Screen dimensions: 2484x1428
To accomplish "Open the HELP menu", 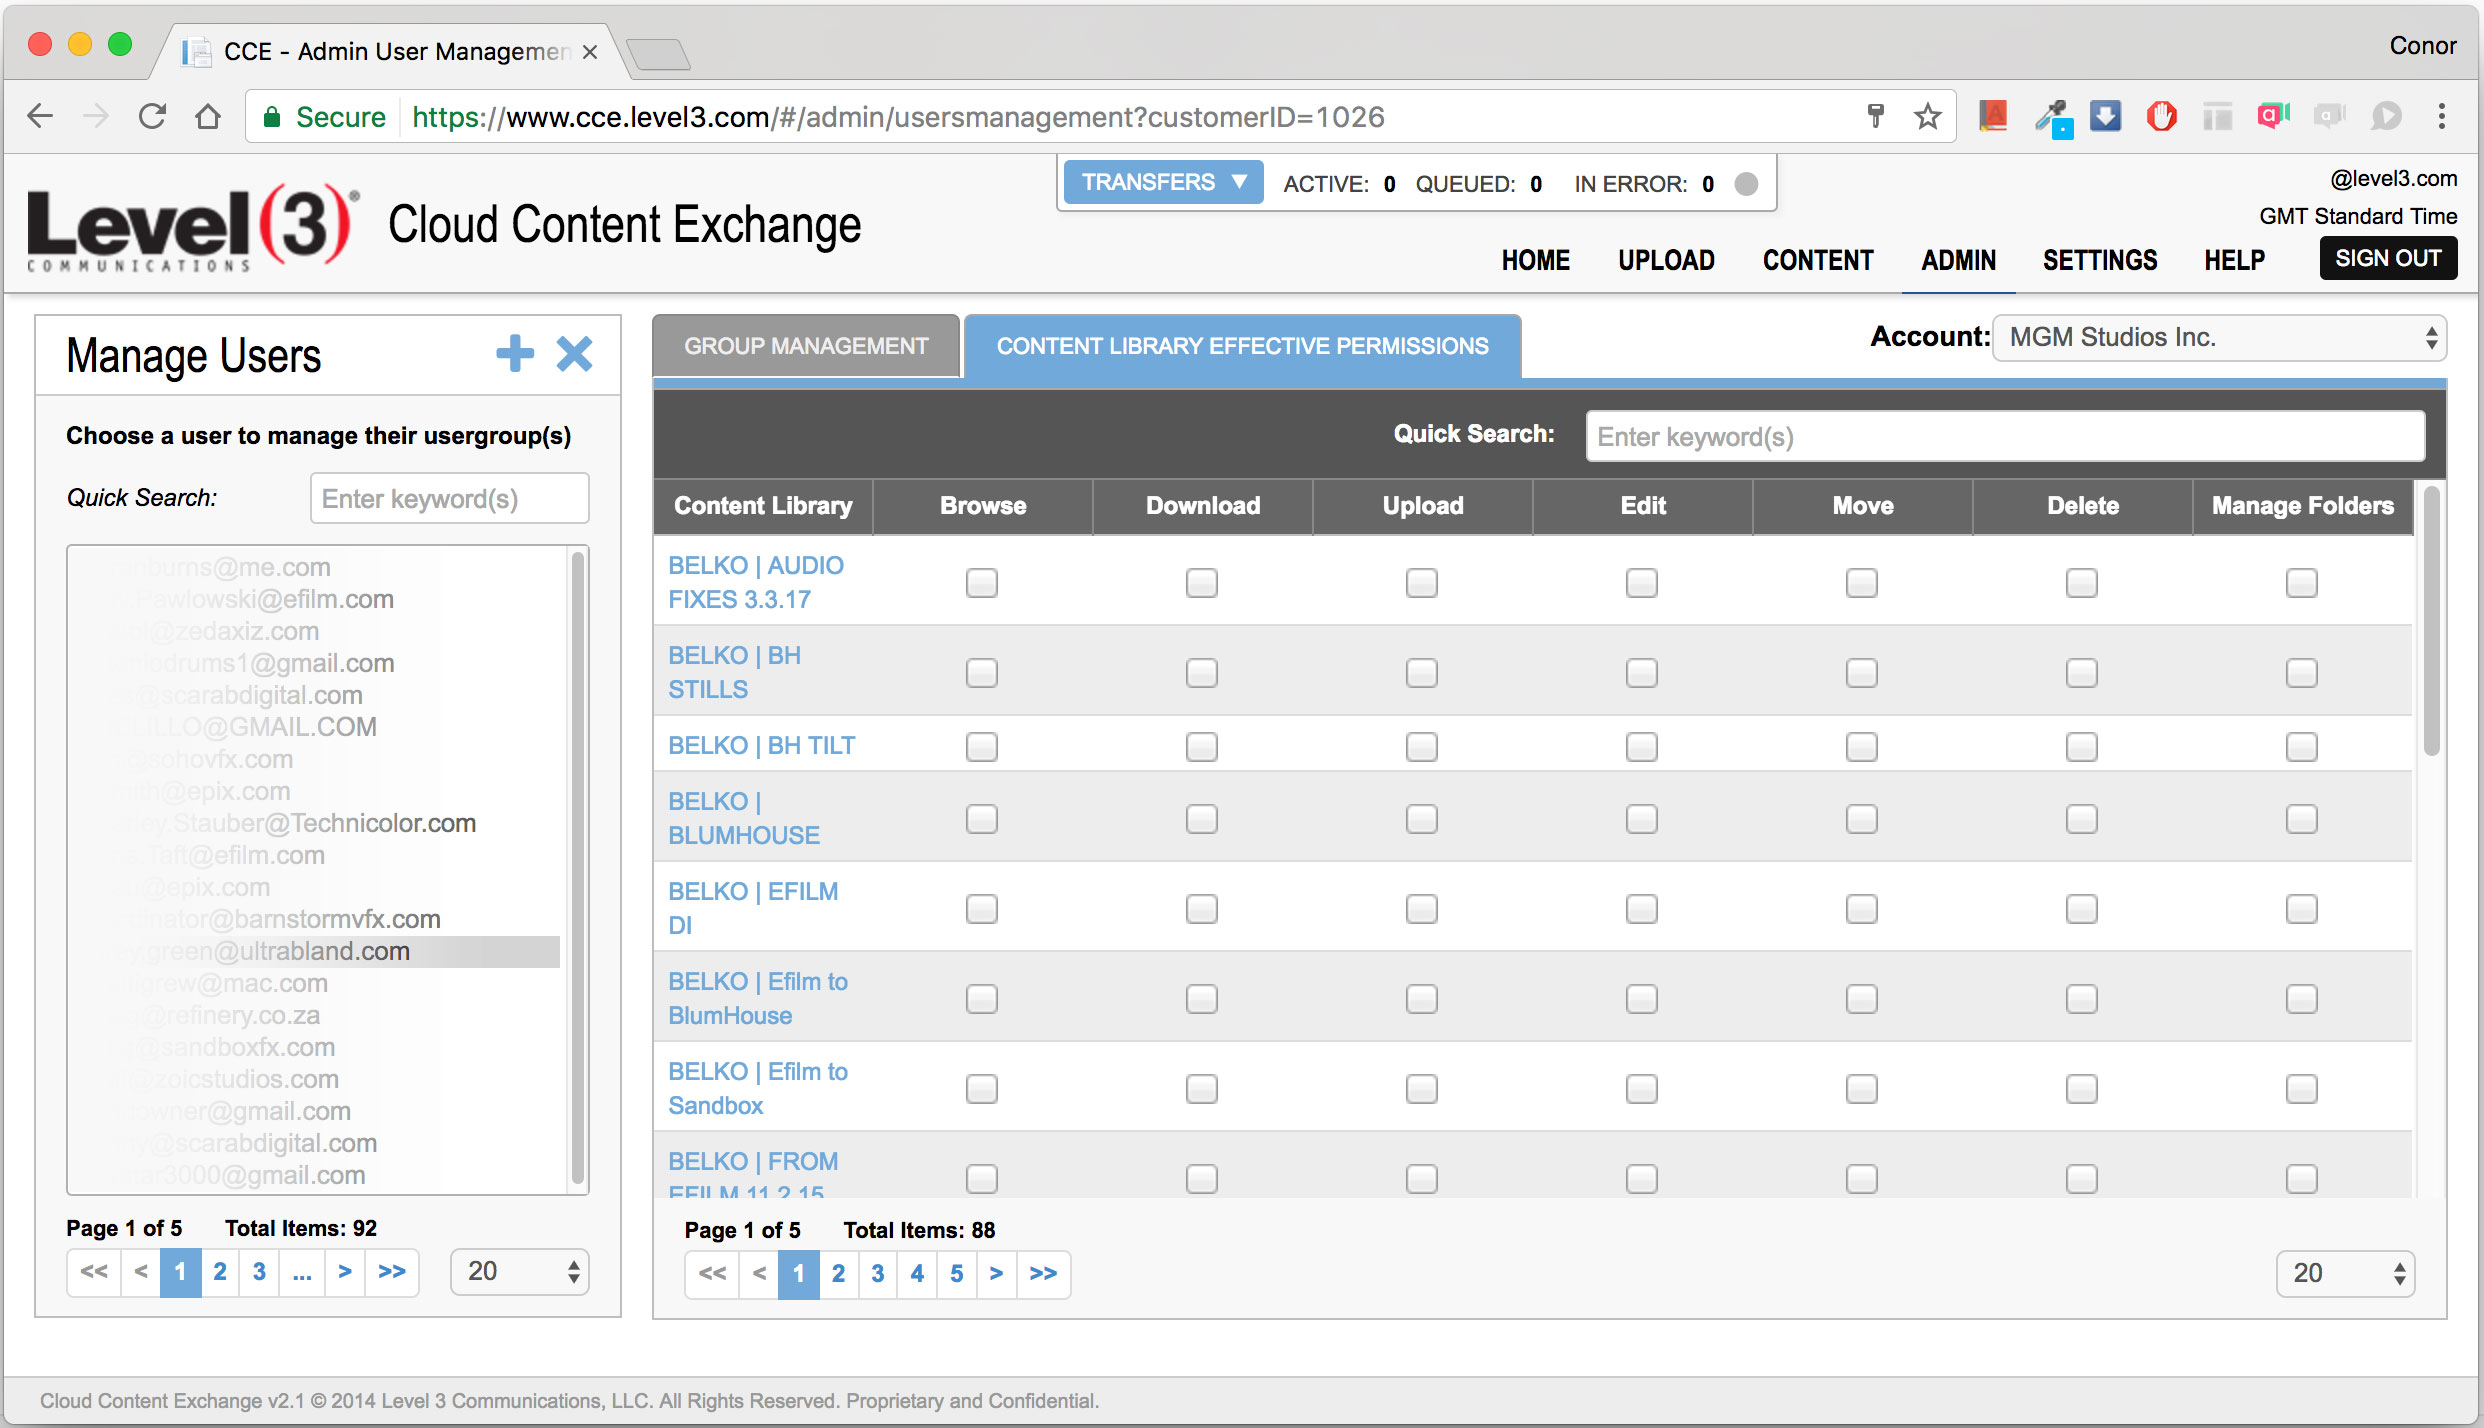I will point(2235,260).
